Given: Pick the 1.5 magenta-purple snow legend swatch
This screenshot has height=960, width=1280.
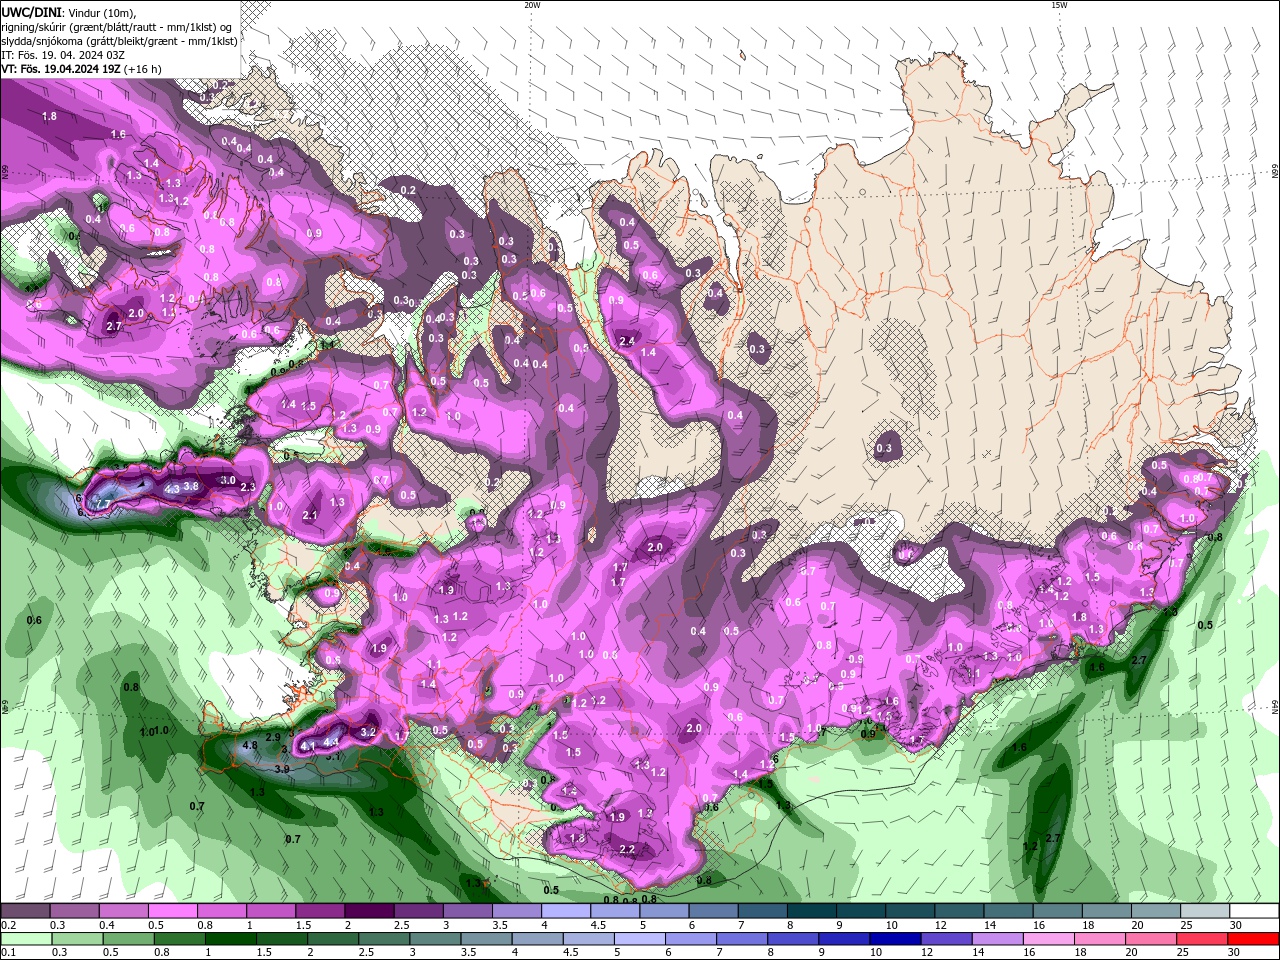Looking at the screenshot, I should [x=320, y=911].
